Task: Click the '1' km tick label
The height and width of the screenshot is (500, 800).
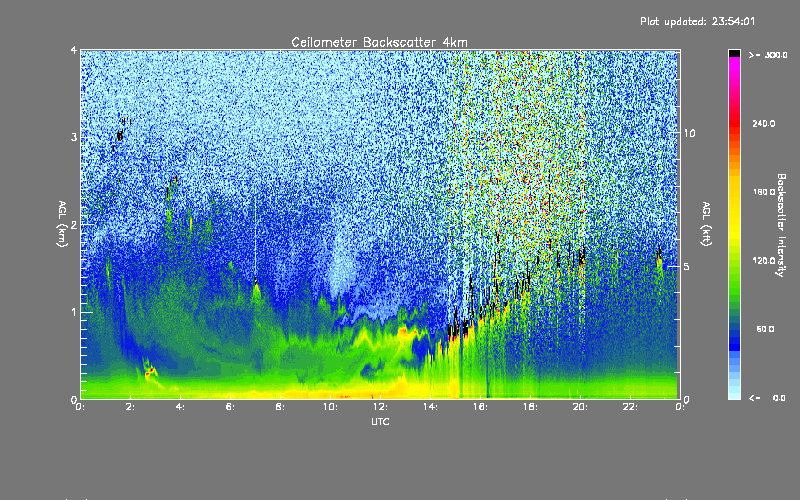Action: tap(74, 312)
